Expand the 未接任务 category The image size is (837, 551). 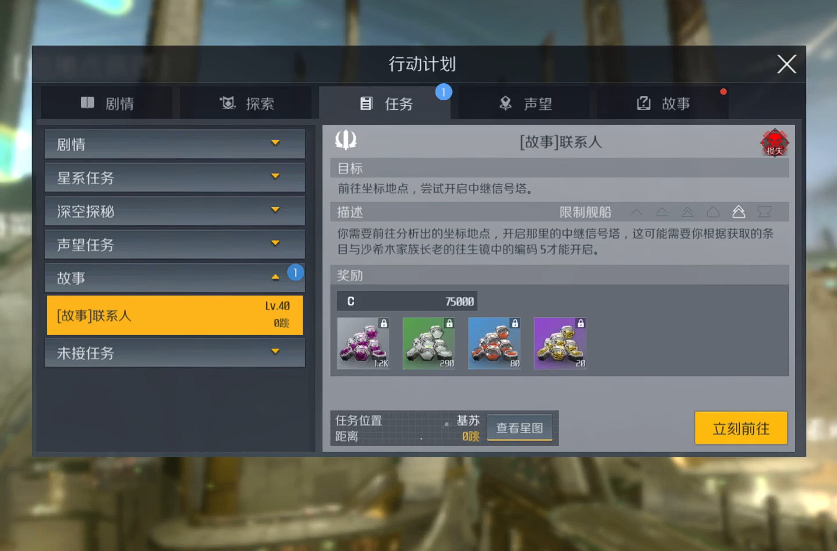[175, 352]
